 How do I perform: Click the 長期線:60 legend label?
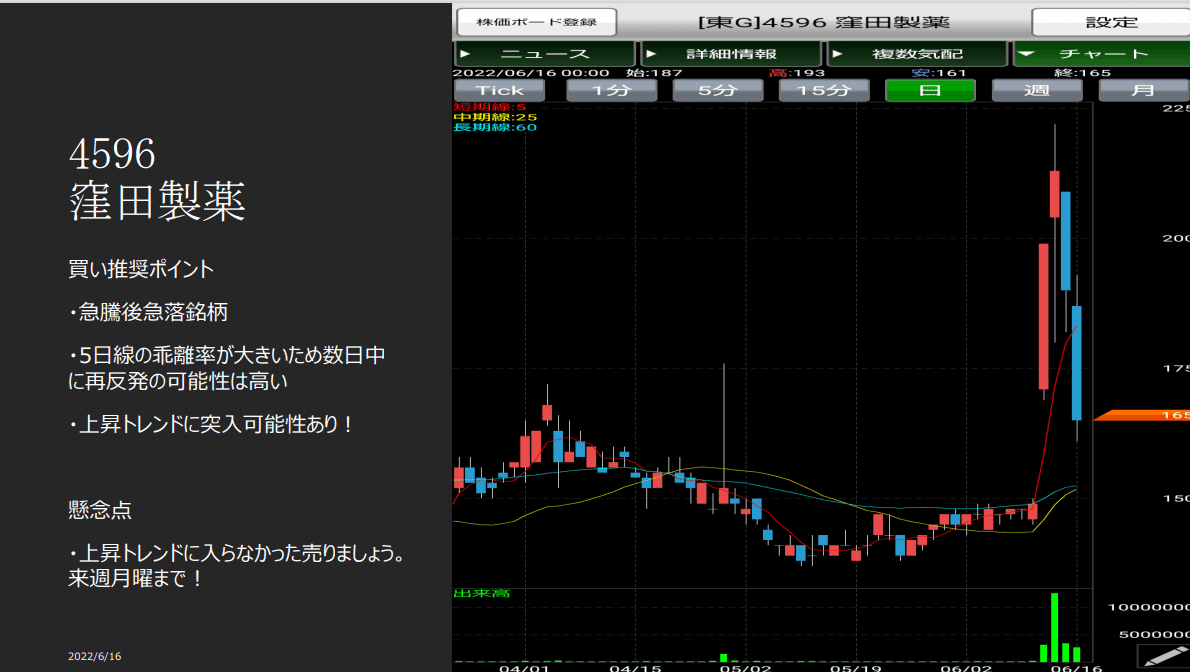point(495,127)
